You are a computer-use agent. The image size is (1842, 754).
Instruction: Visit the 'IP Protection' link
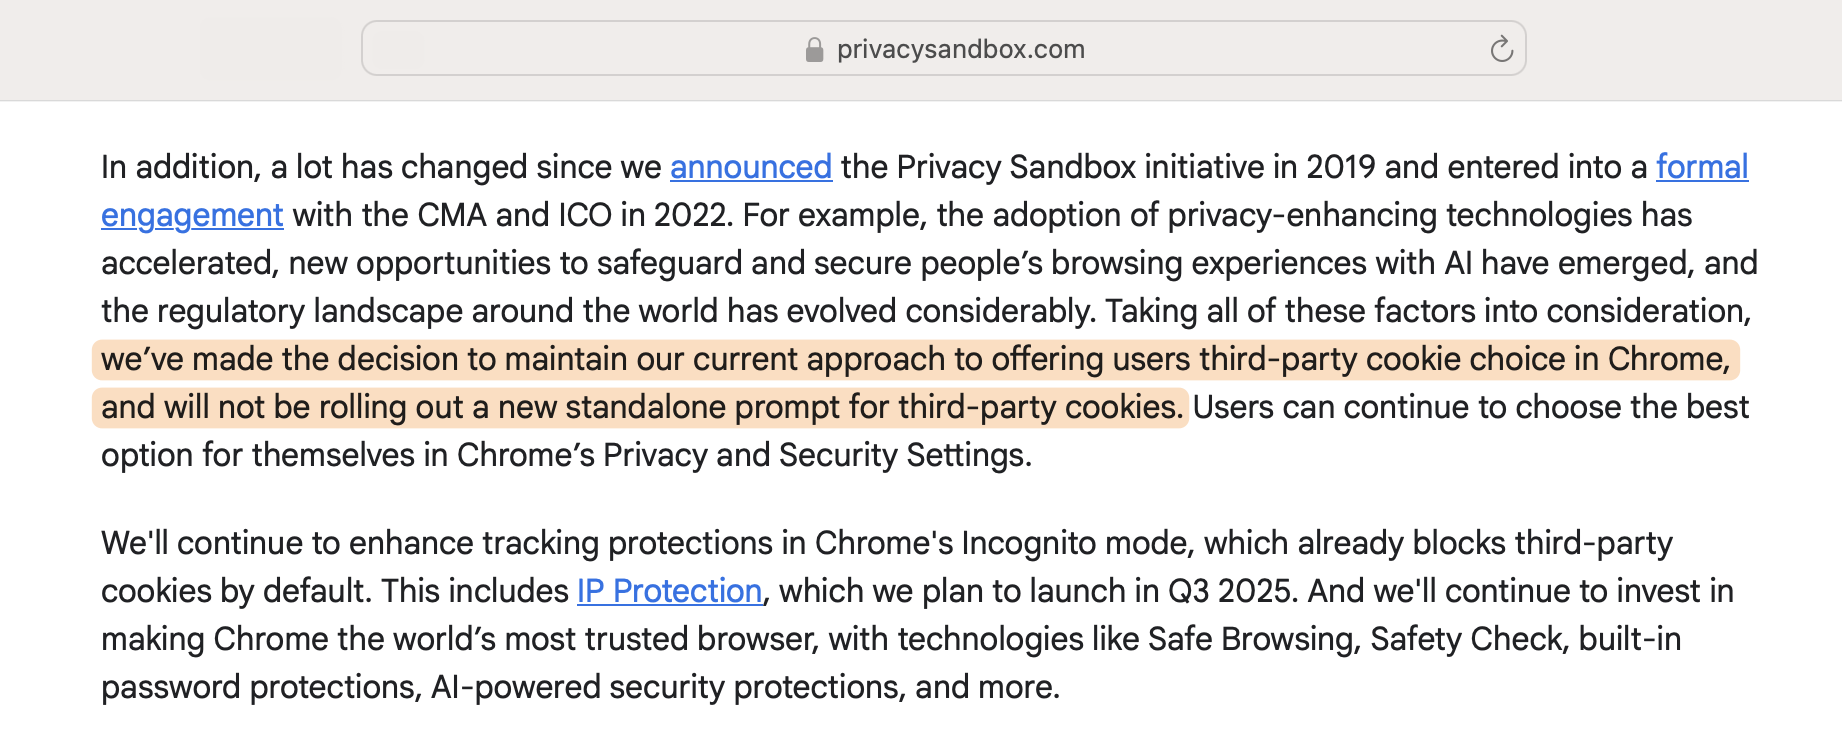click(670, 591)
